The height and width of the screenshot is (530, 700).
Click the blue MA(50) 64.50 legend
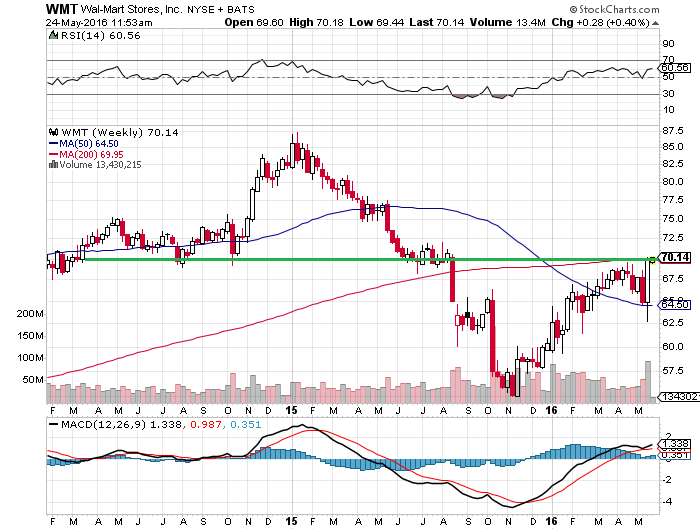pyautogui.click(x=84, y=144)
